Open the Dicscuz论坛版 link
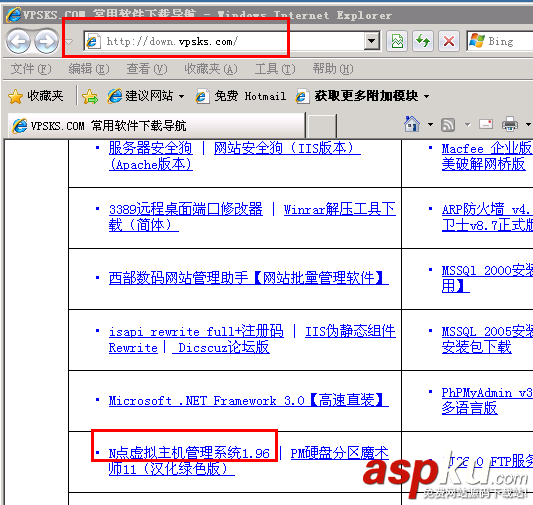Screen dimensions: 533x505 pos(221,348)
